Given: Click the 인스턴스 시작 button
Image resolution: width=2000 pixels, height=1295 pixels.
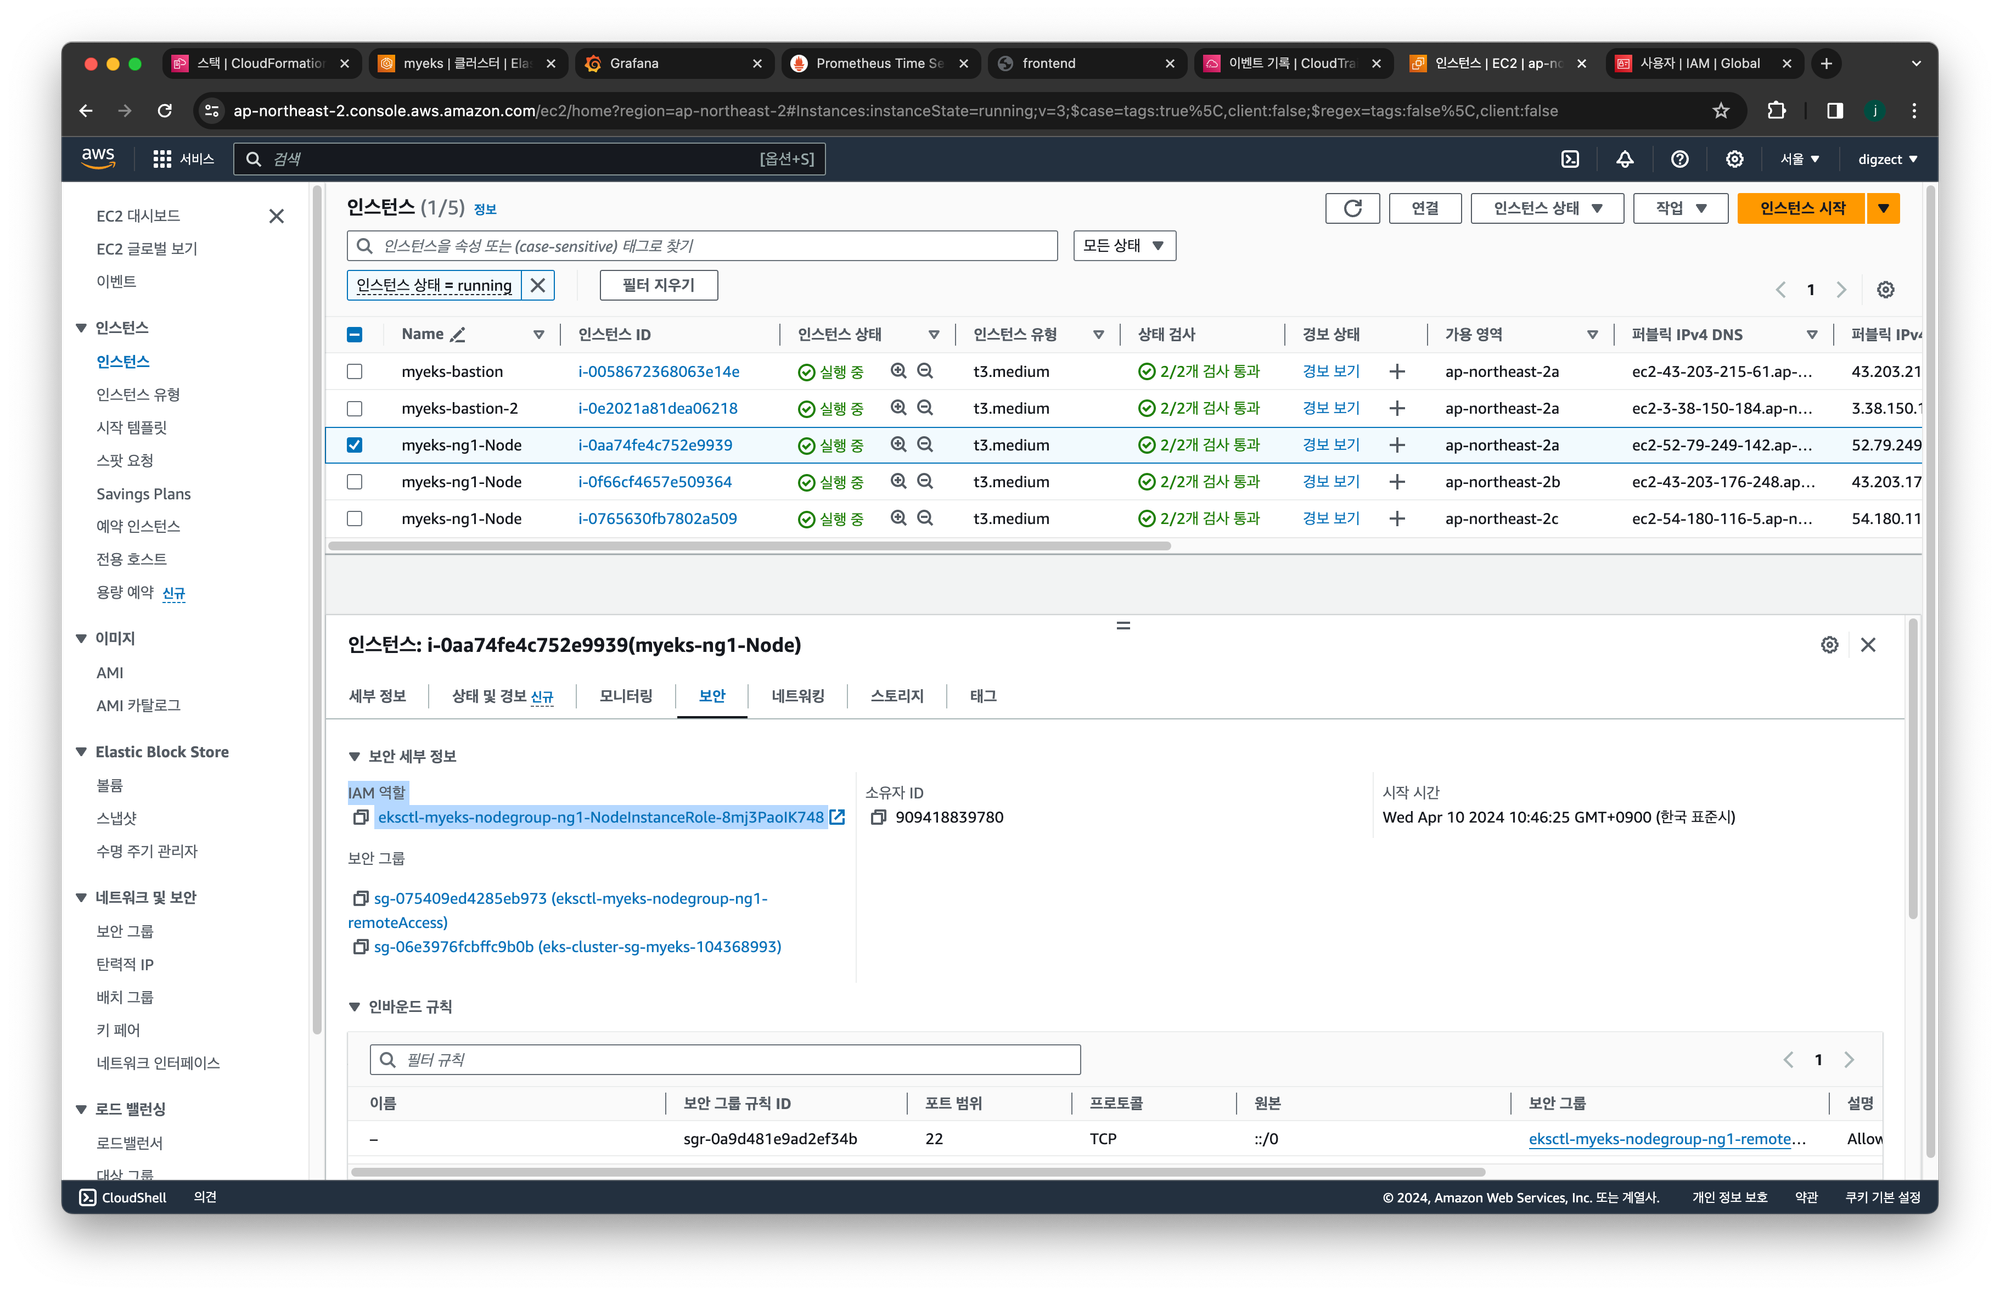Looking at the screenshot, I should [1802, 208].
